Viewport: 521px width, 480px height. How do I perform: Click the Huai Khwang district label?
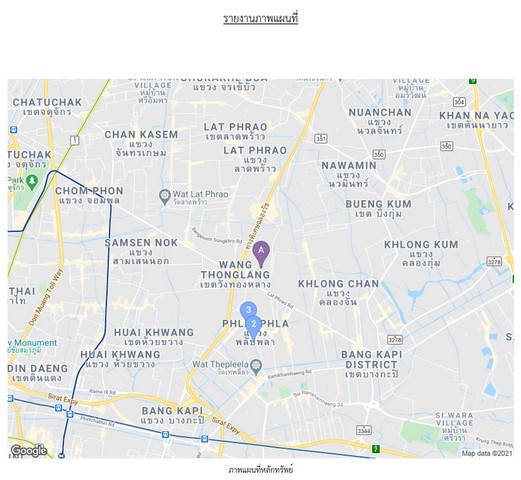coord(154,337)
